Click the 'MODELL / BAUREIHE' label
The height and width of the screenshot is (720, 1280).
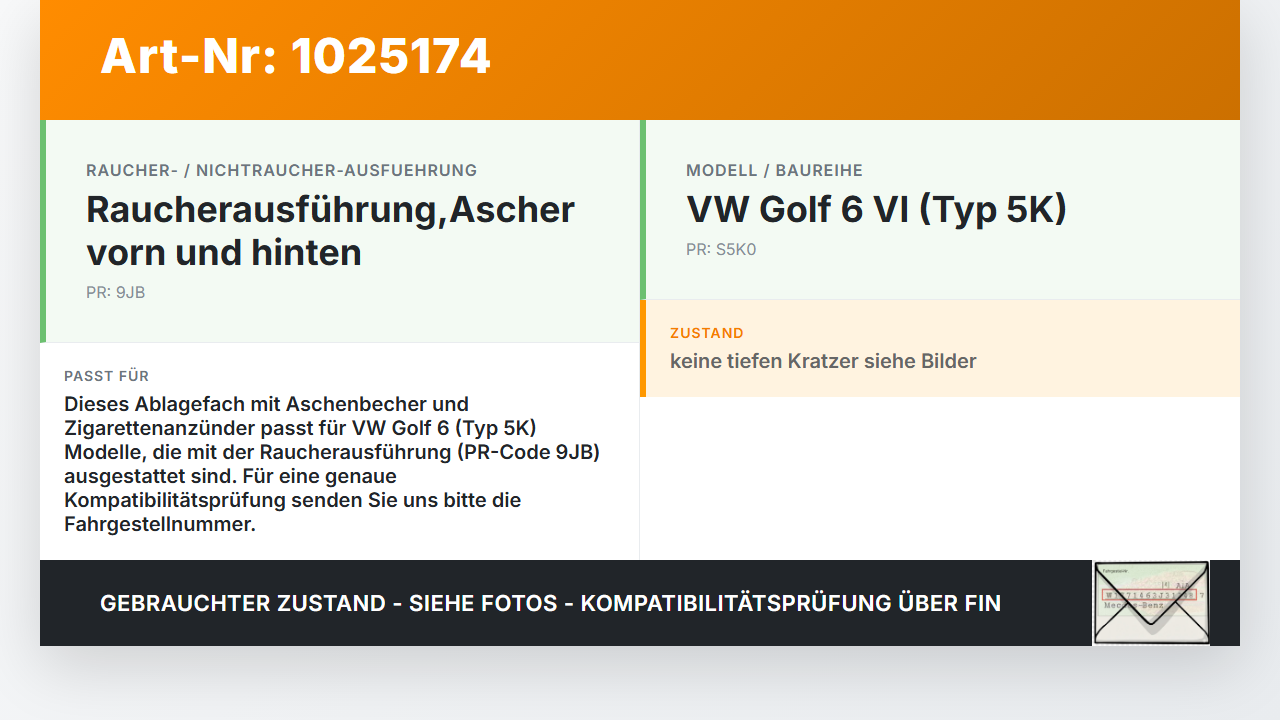[x=774, y=170]
